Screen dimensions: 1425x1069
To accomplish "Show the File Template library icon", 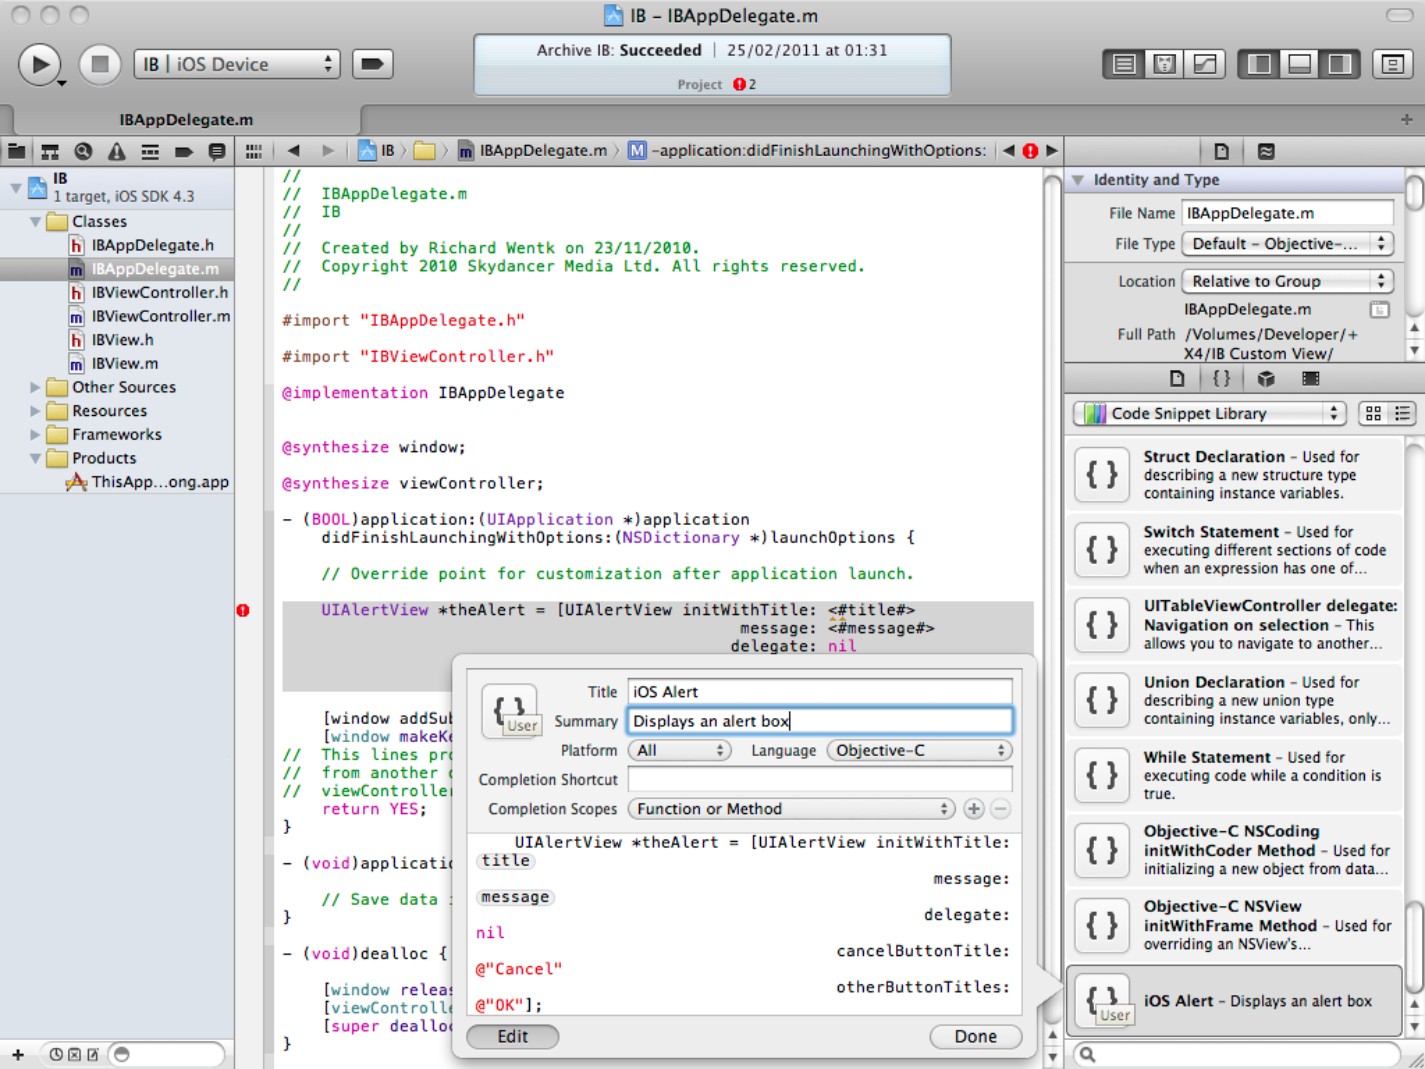I will coord(1177,379).
